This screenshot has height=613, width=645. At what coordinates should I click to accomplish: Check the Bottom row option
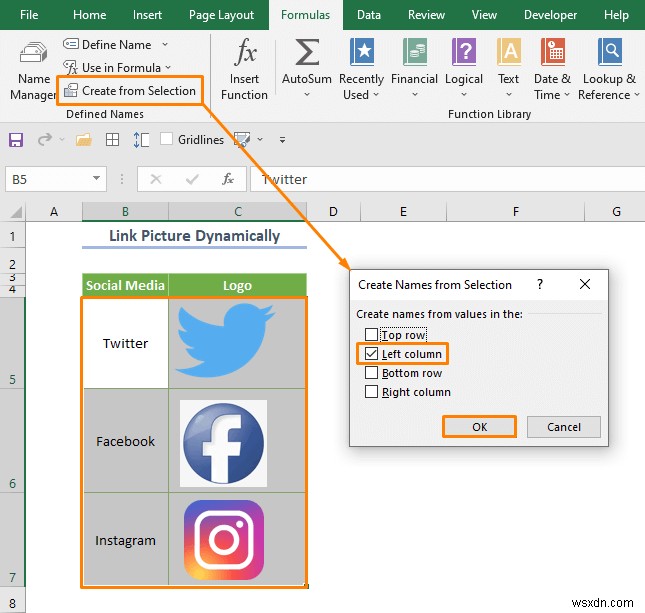click(x=371, y=372)
